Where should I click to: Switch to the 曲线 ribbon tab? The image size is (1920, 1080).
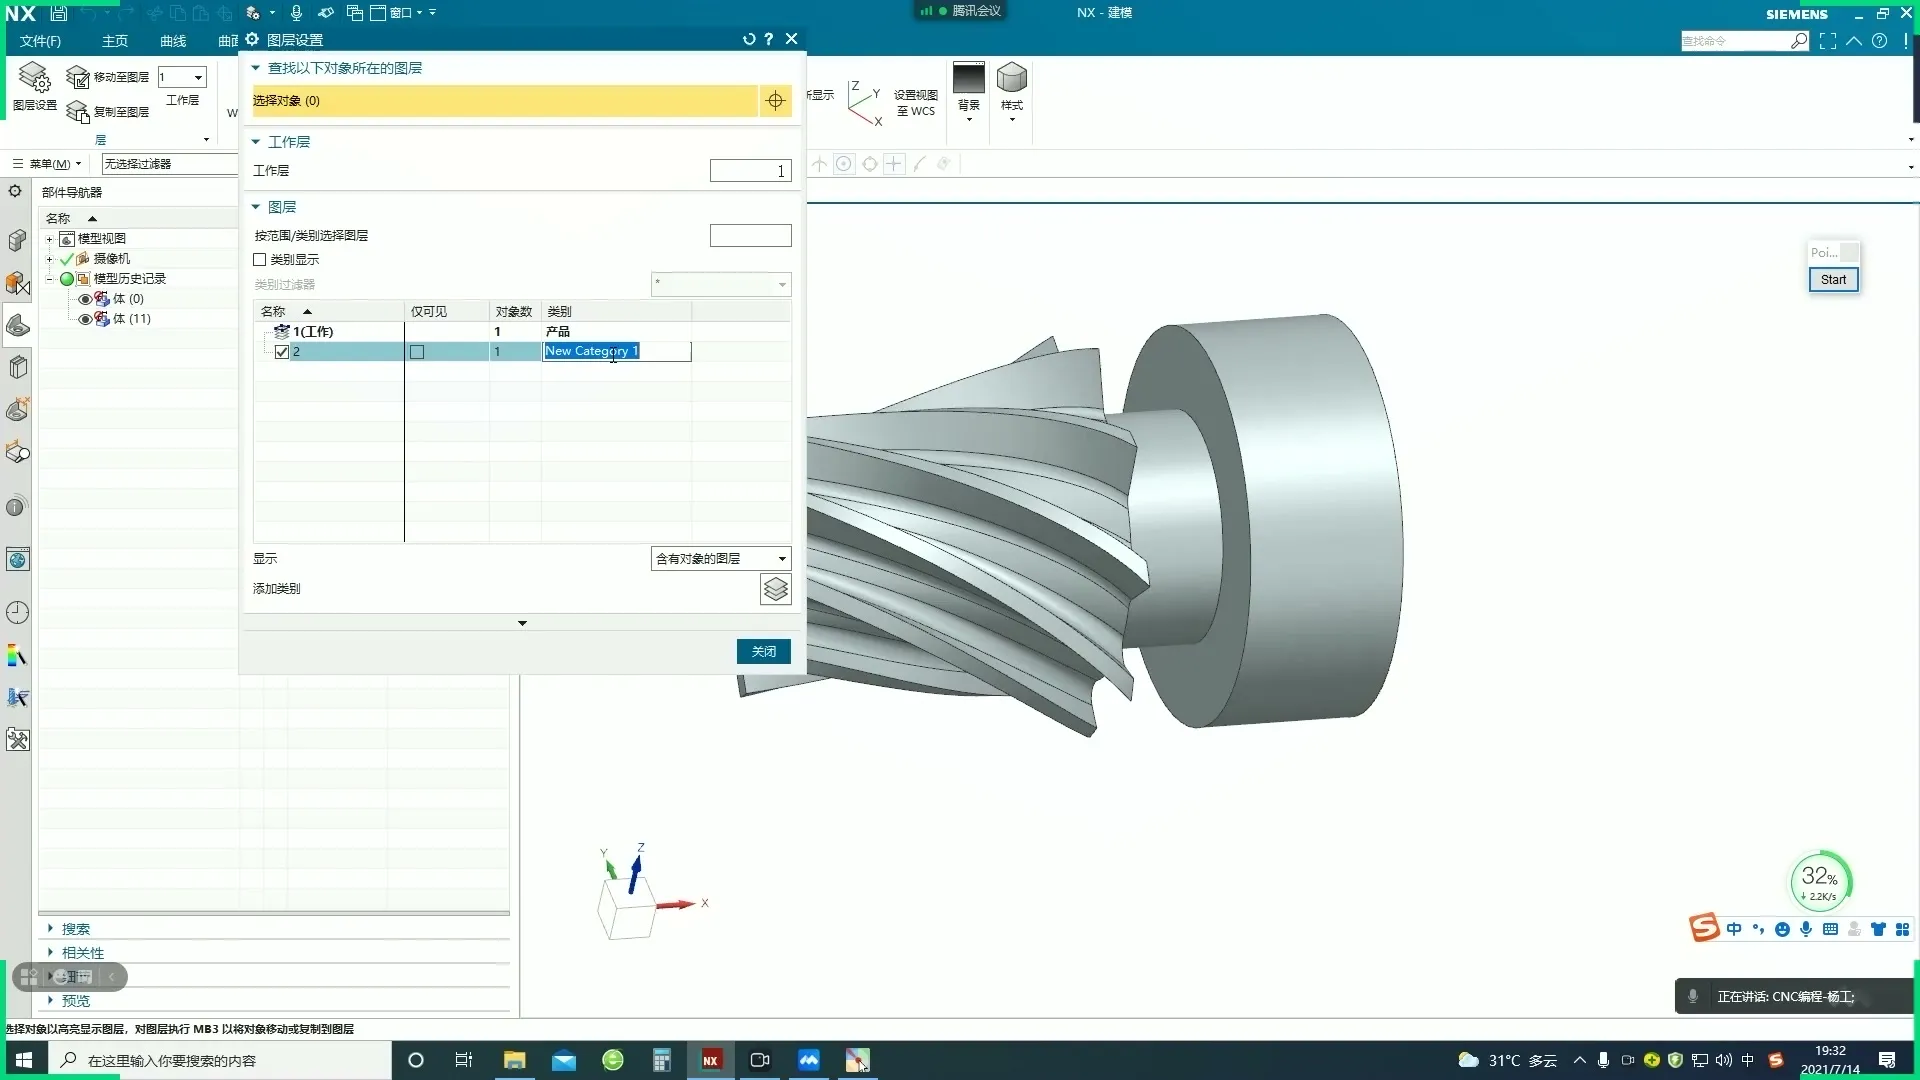(x=173, y=41)
